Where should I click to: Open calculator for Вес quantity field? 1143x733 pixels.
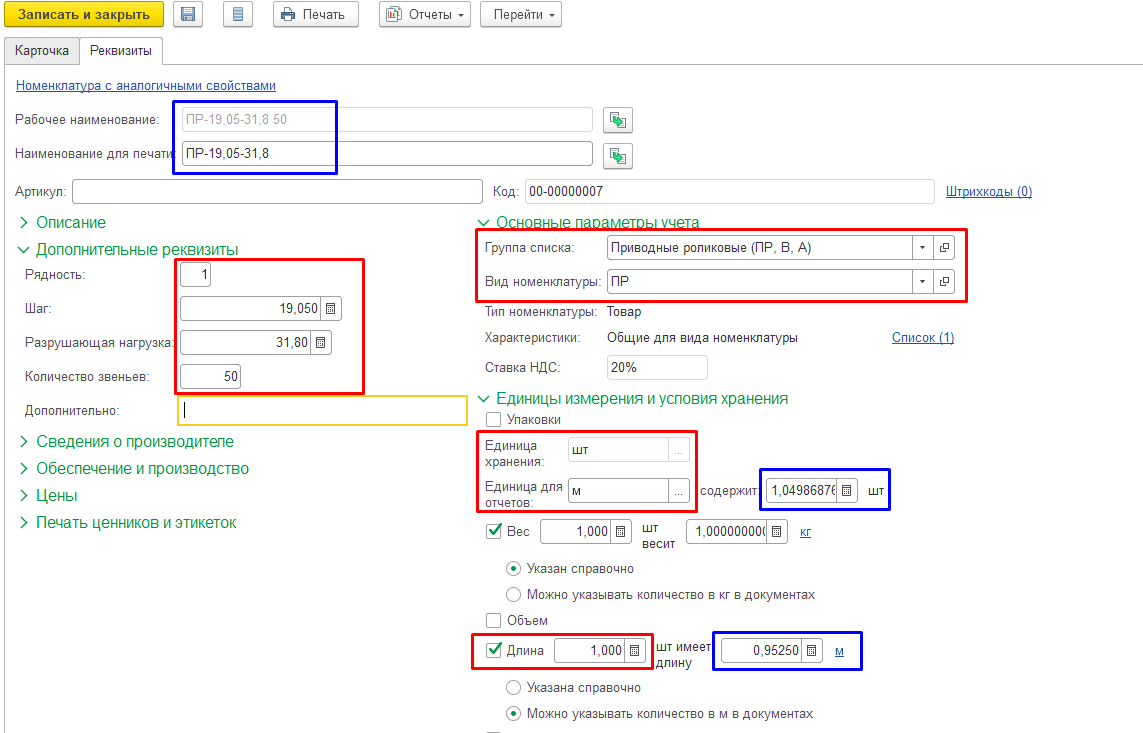(x=620, y=532)
